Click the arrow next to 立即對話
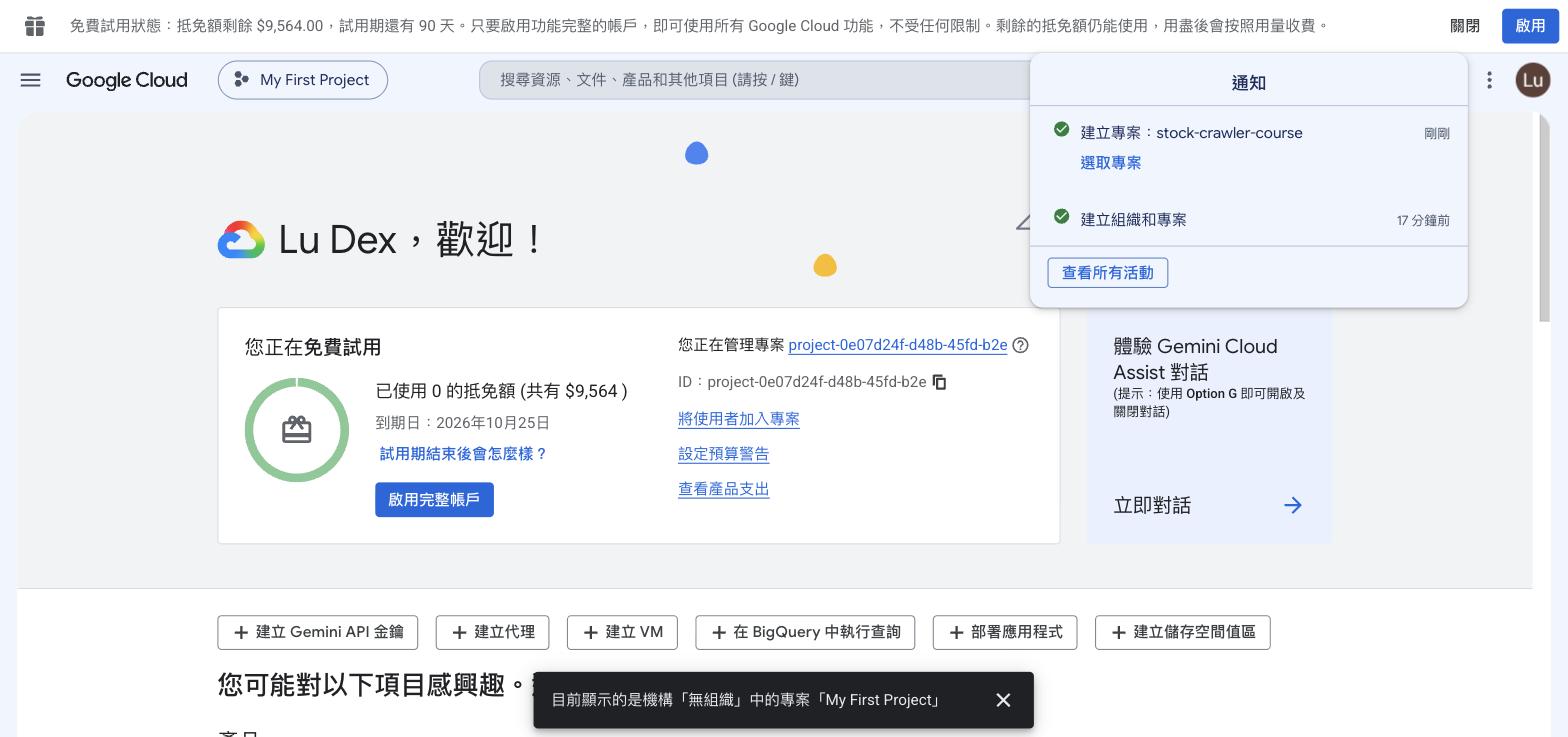 click(1293, 505)
